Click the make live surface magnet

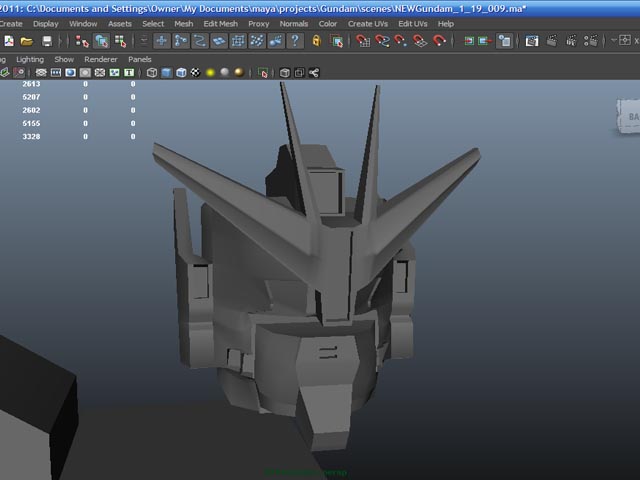[439, 41]
